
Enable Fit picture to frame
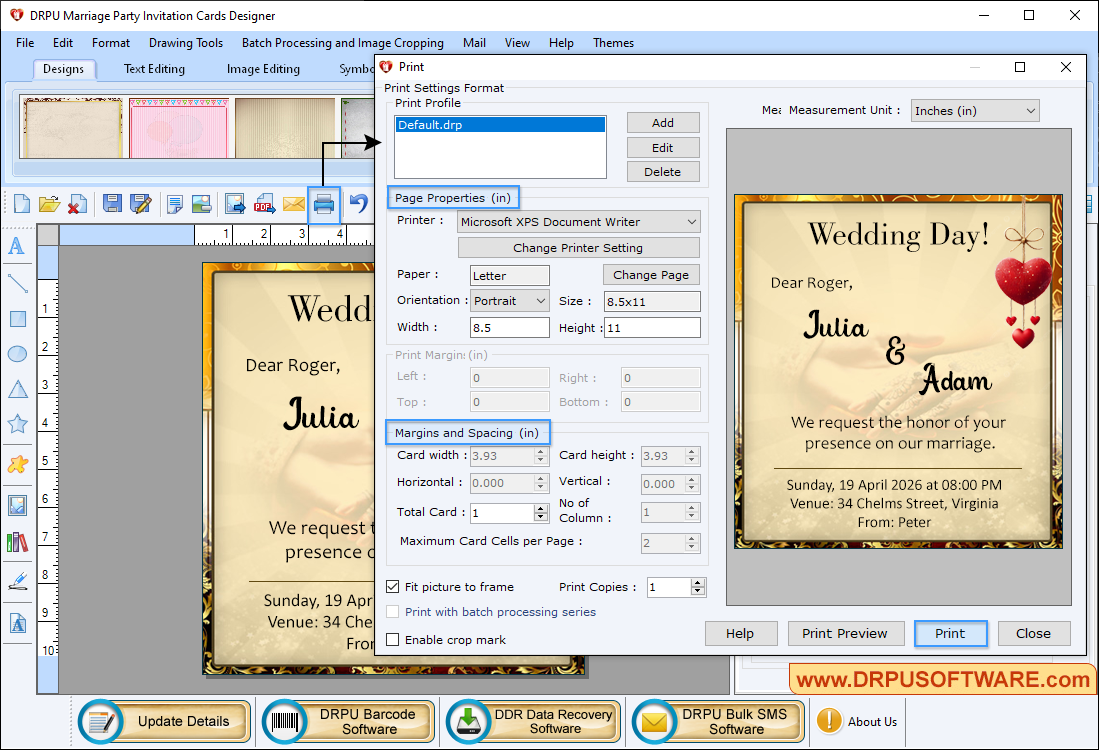coord(393,587)
